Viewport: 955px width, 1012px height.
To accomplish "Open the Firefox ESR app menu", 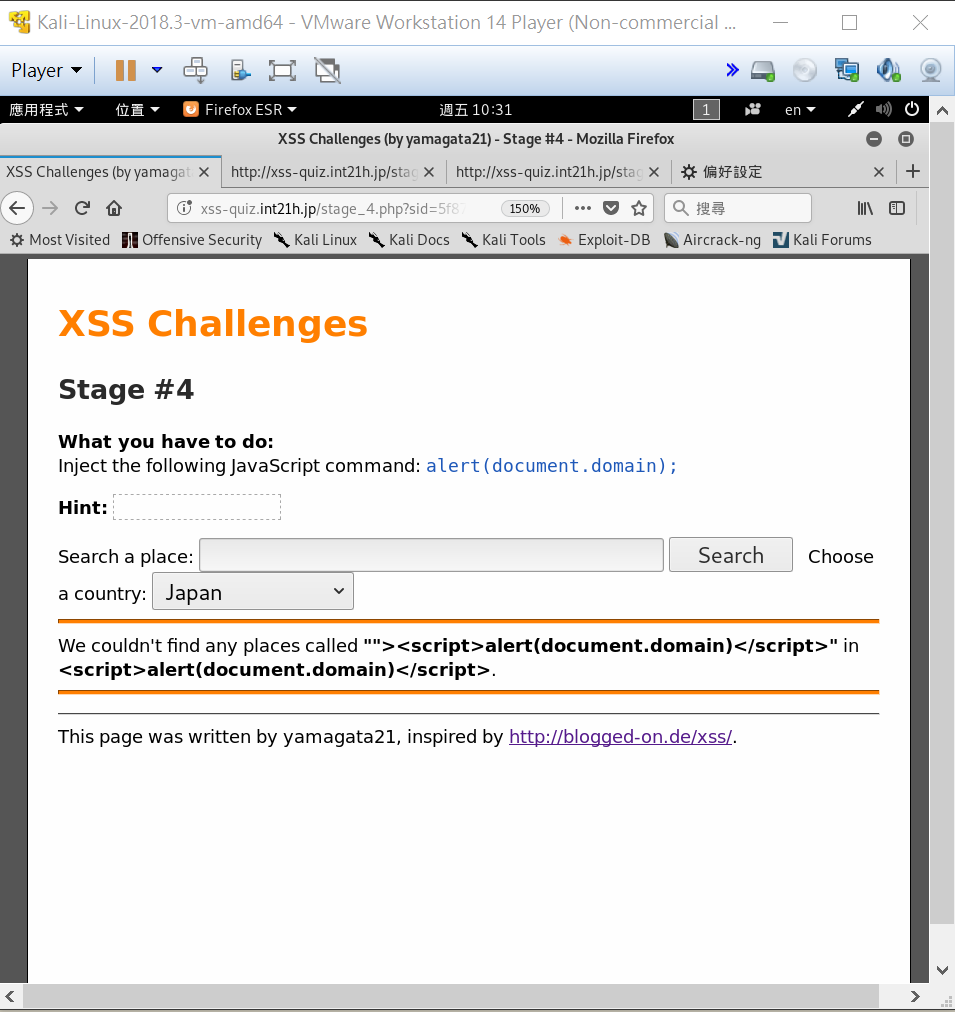I will [240, 110].
